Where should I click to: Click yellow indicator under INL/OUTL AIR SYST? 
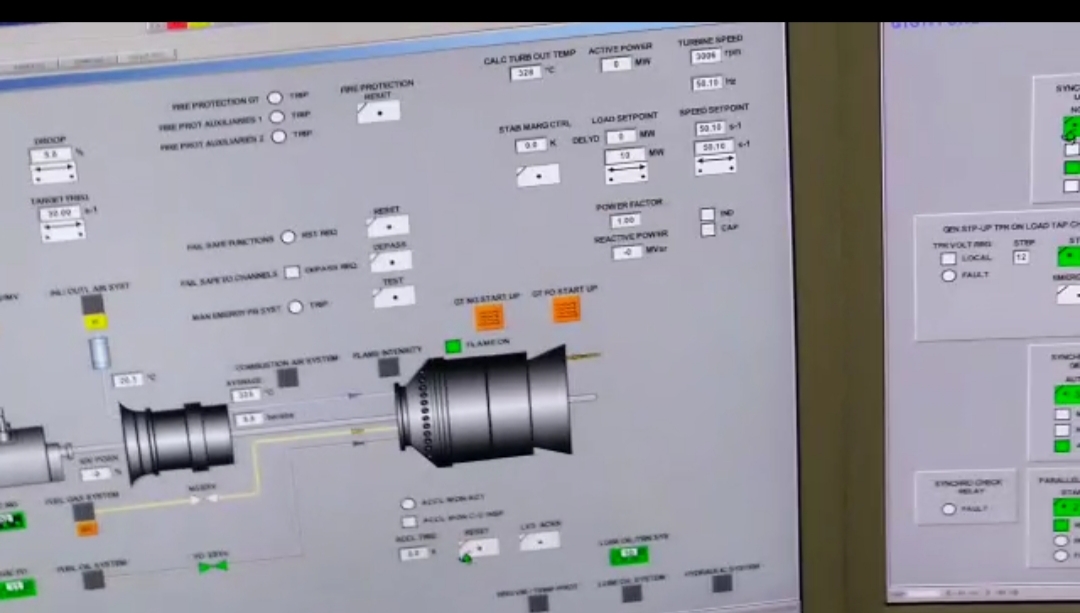click(x=96, y=322)
